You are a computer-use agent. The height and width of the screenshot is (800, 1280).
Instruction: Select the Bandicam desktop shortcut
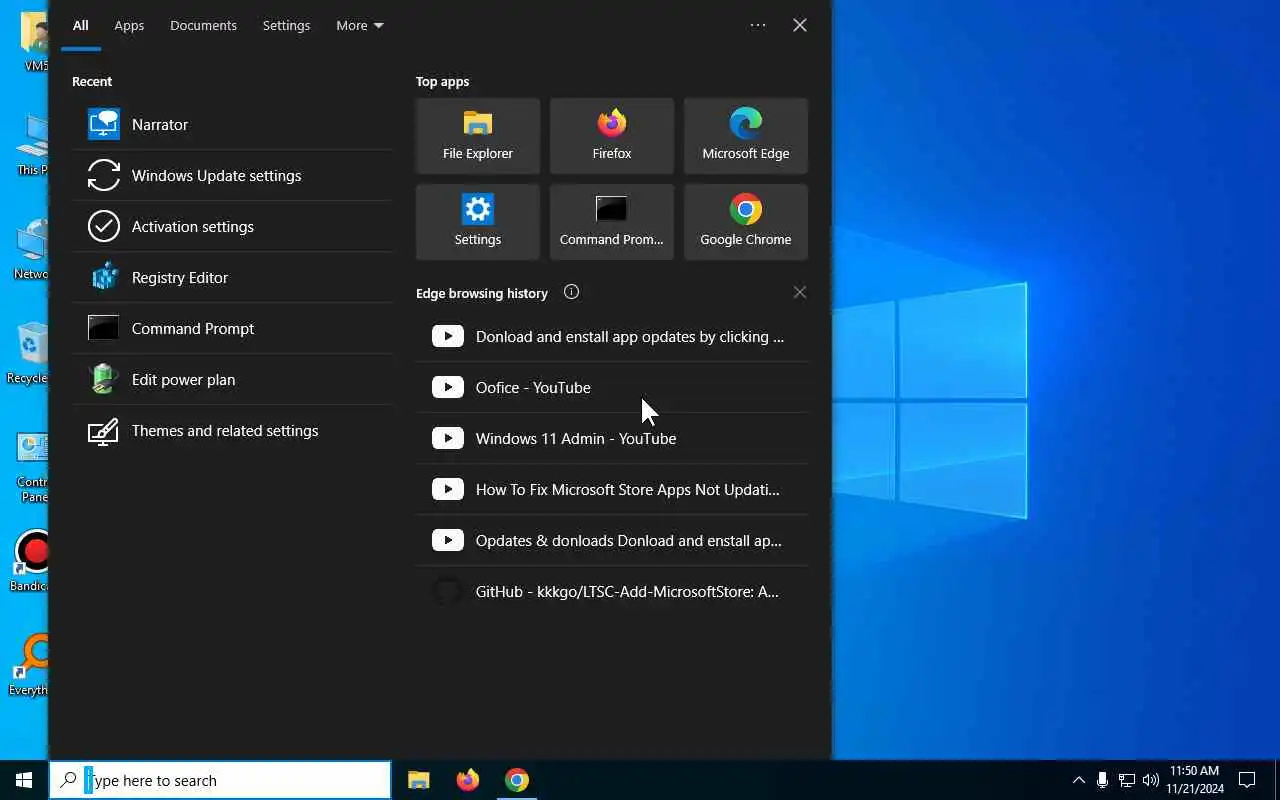(30, 561)
